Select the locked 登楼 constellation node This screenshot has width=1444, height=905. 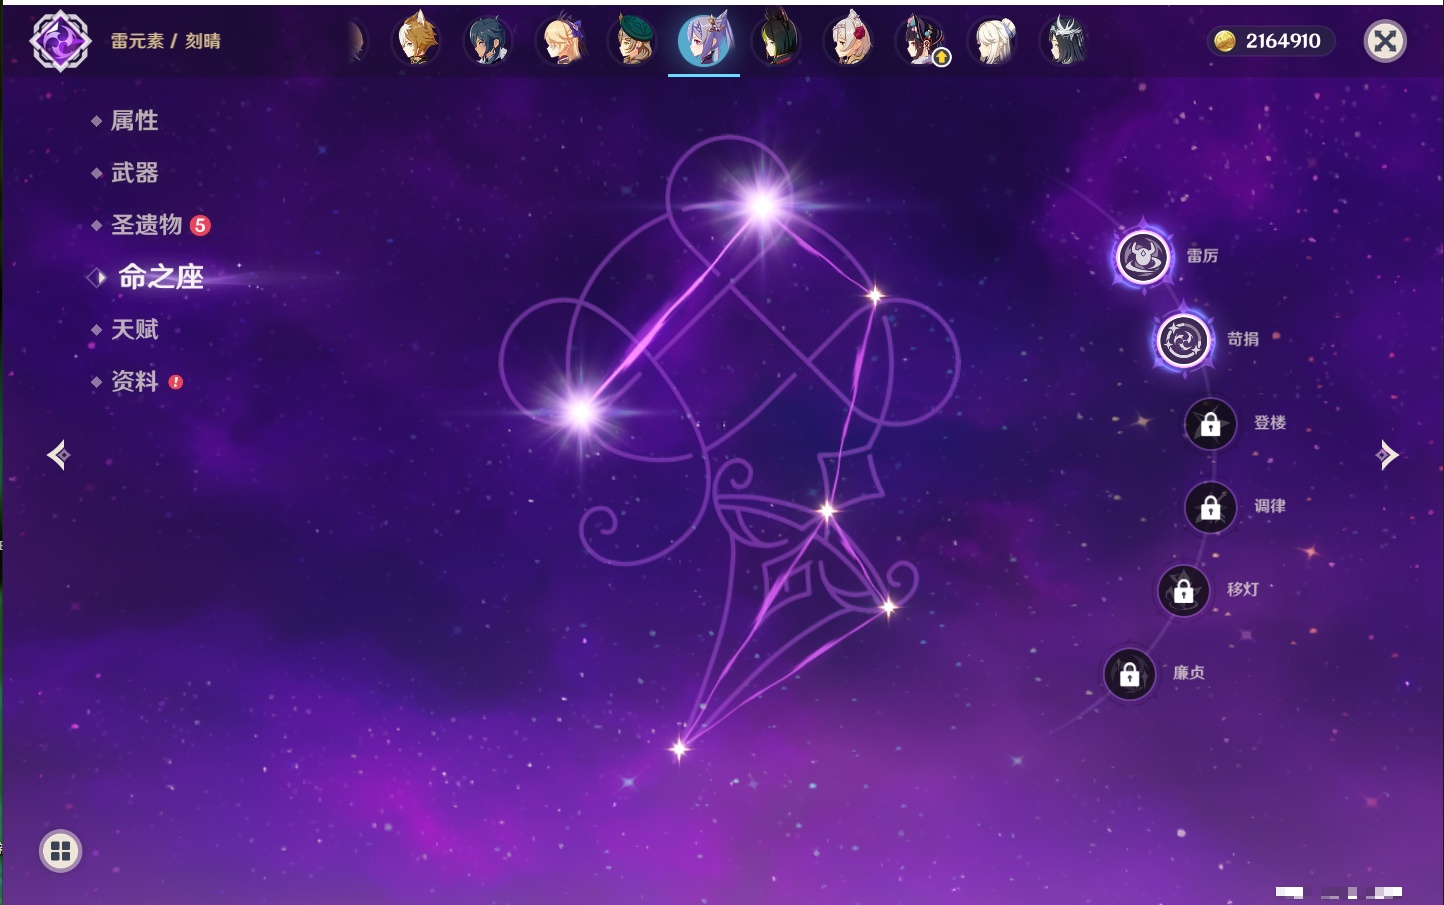click(1210, 424)
